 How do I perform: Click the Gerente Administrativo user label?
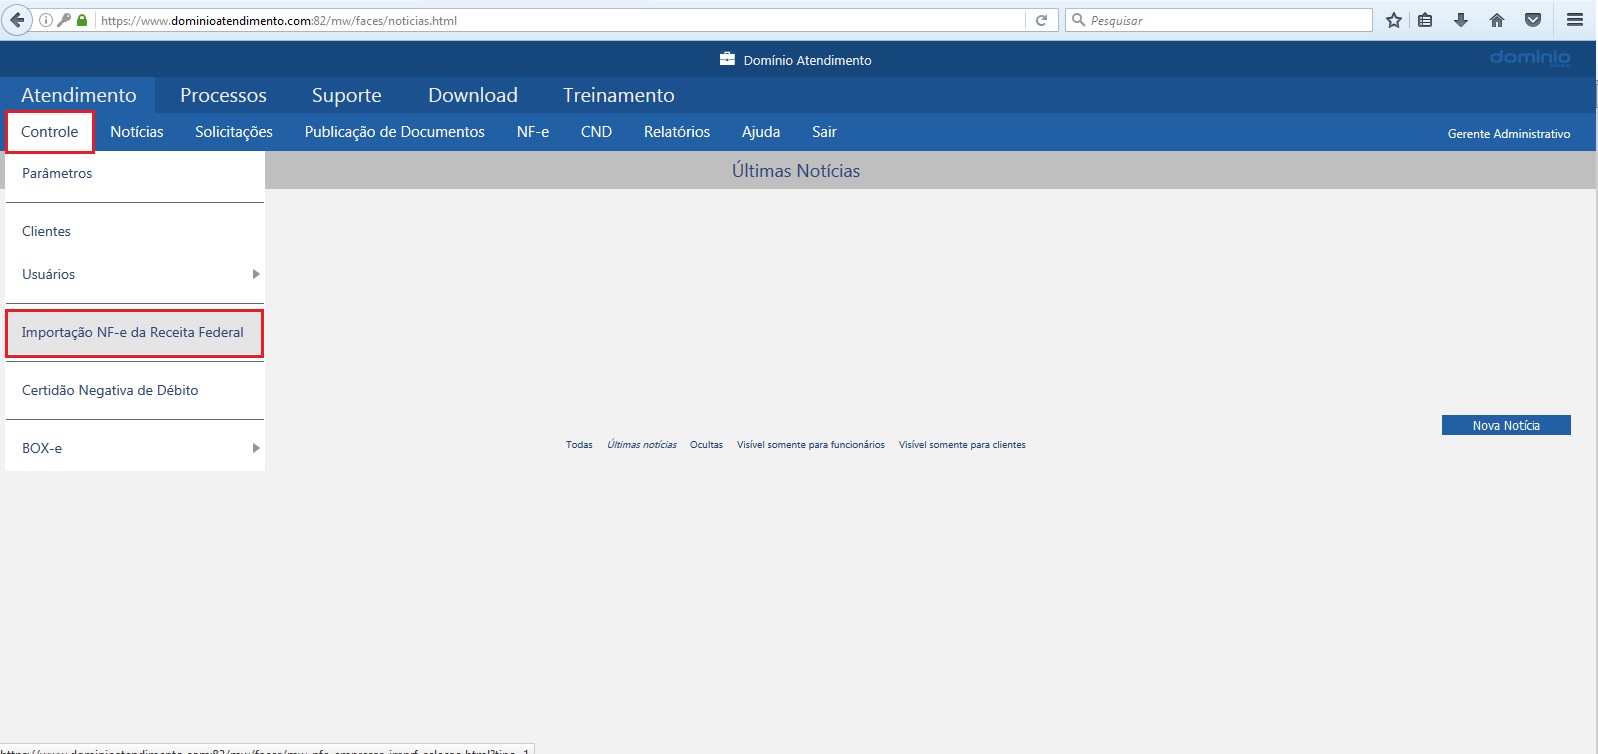(1509, 134)
